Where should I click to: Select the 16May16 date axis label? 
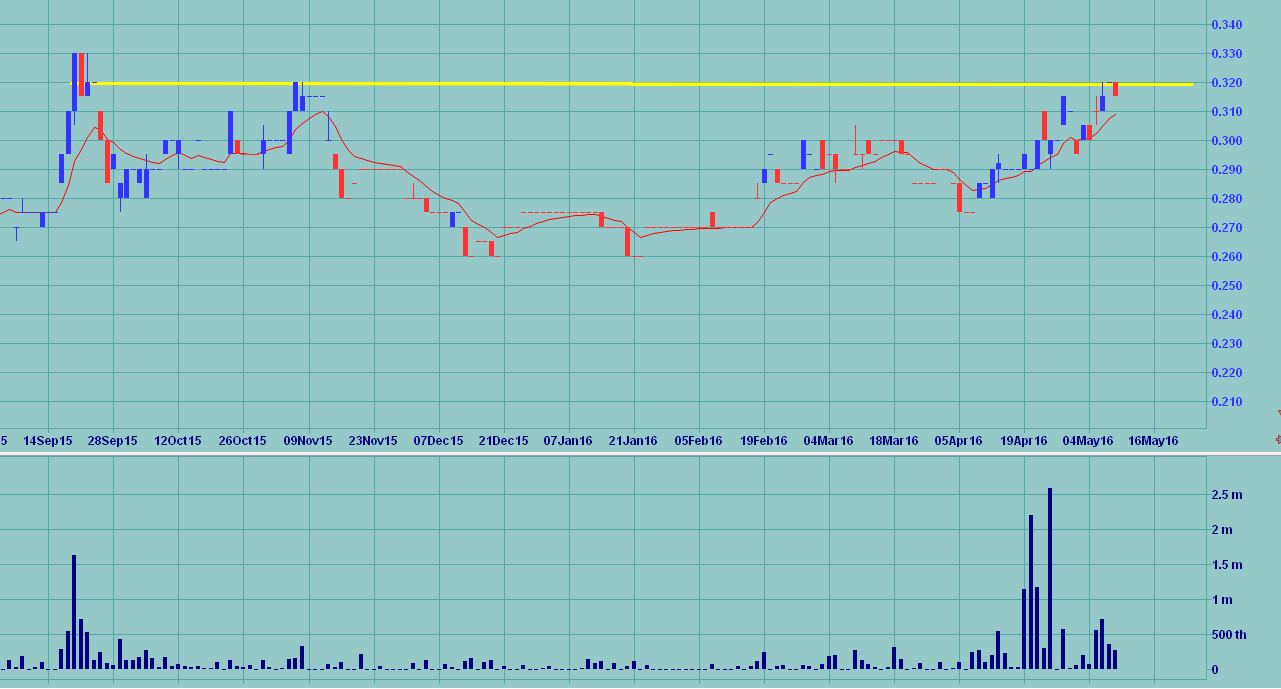pyautogui.click(x=1154, y=441)
